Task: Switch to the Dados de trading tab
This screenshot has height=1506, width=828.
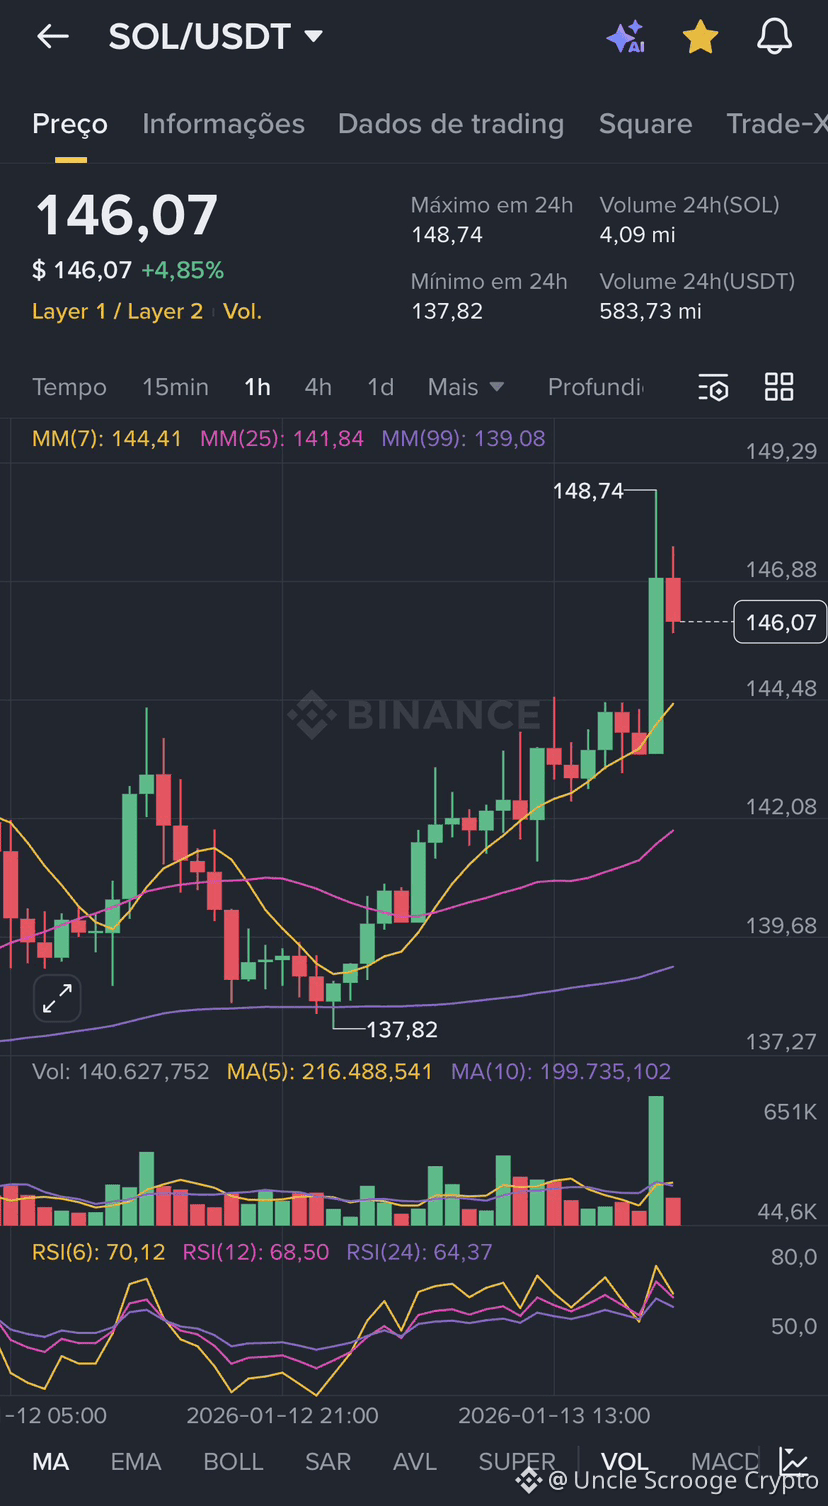Action: tap(451, 124)
